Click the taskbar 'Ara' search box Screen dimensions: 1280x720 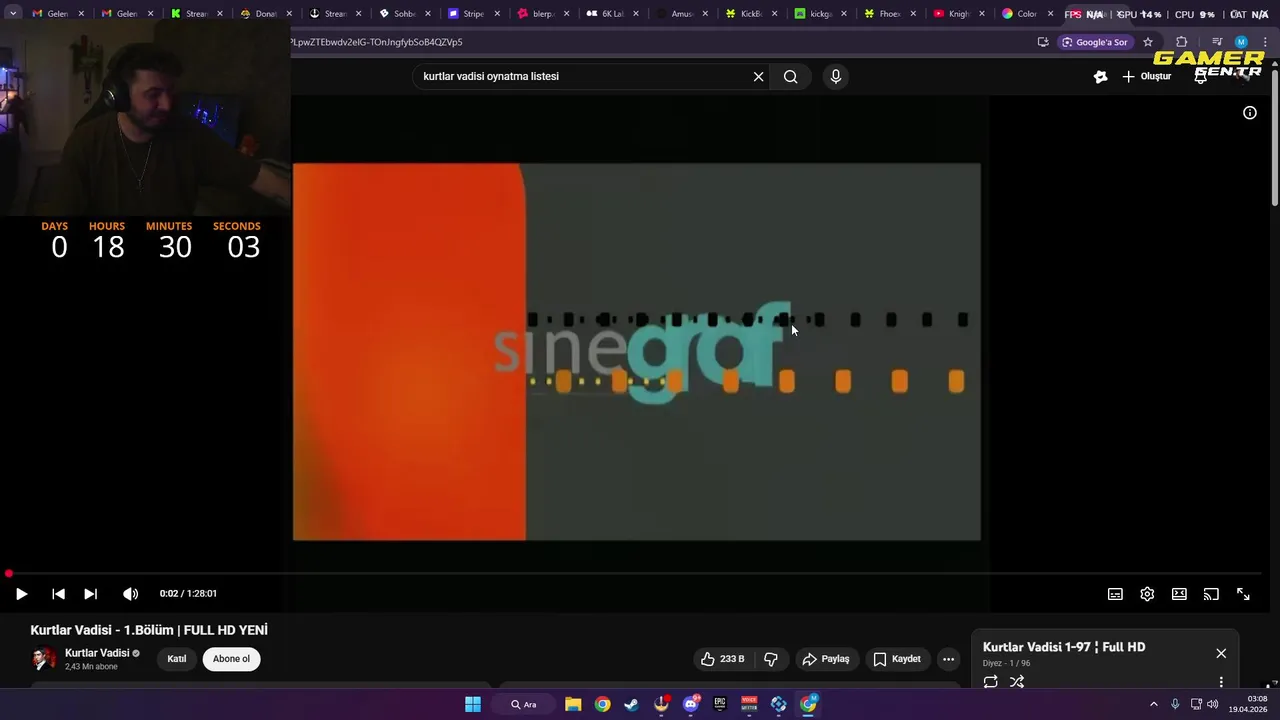[x=523, y=704]
